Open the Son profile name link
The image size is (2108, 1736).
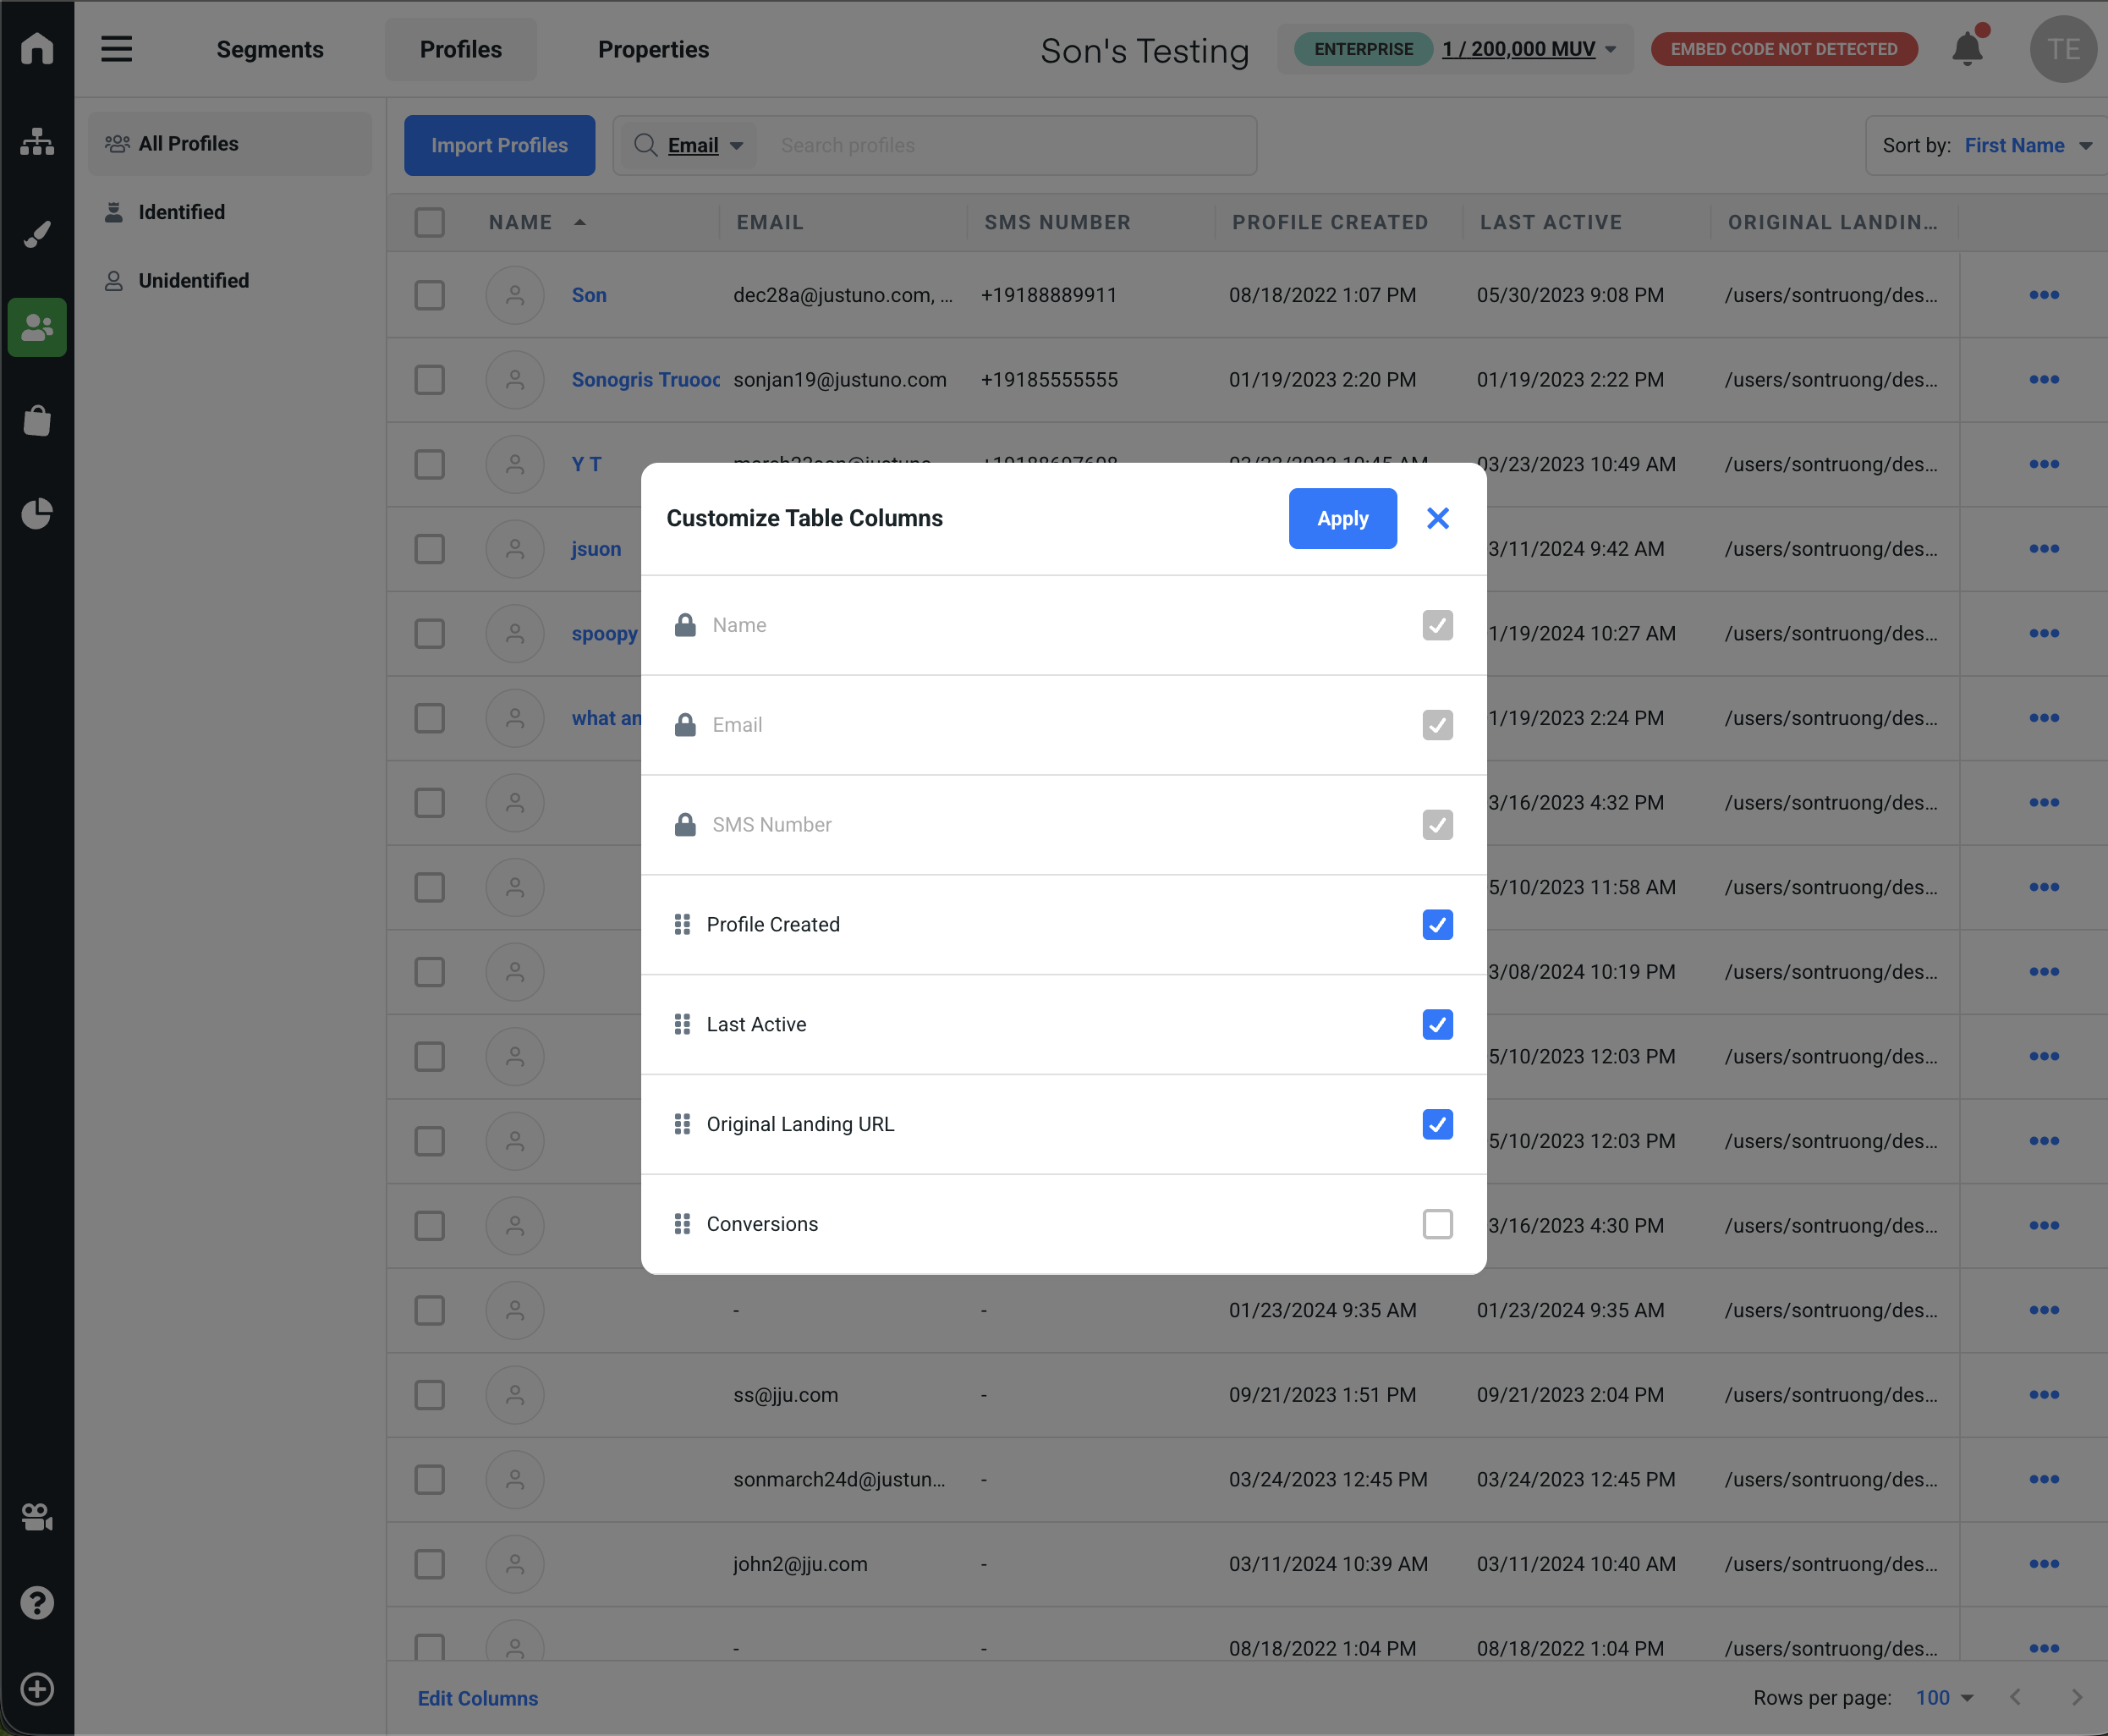coord(589,295)
